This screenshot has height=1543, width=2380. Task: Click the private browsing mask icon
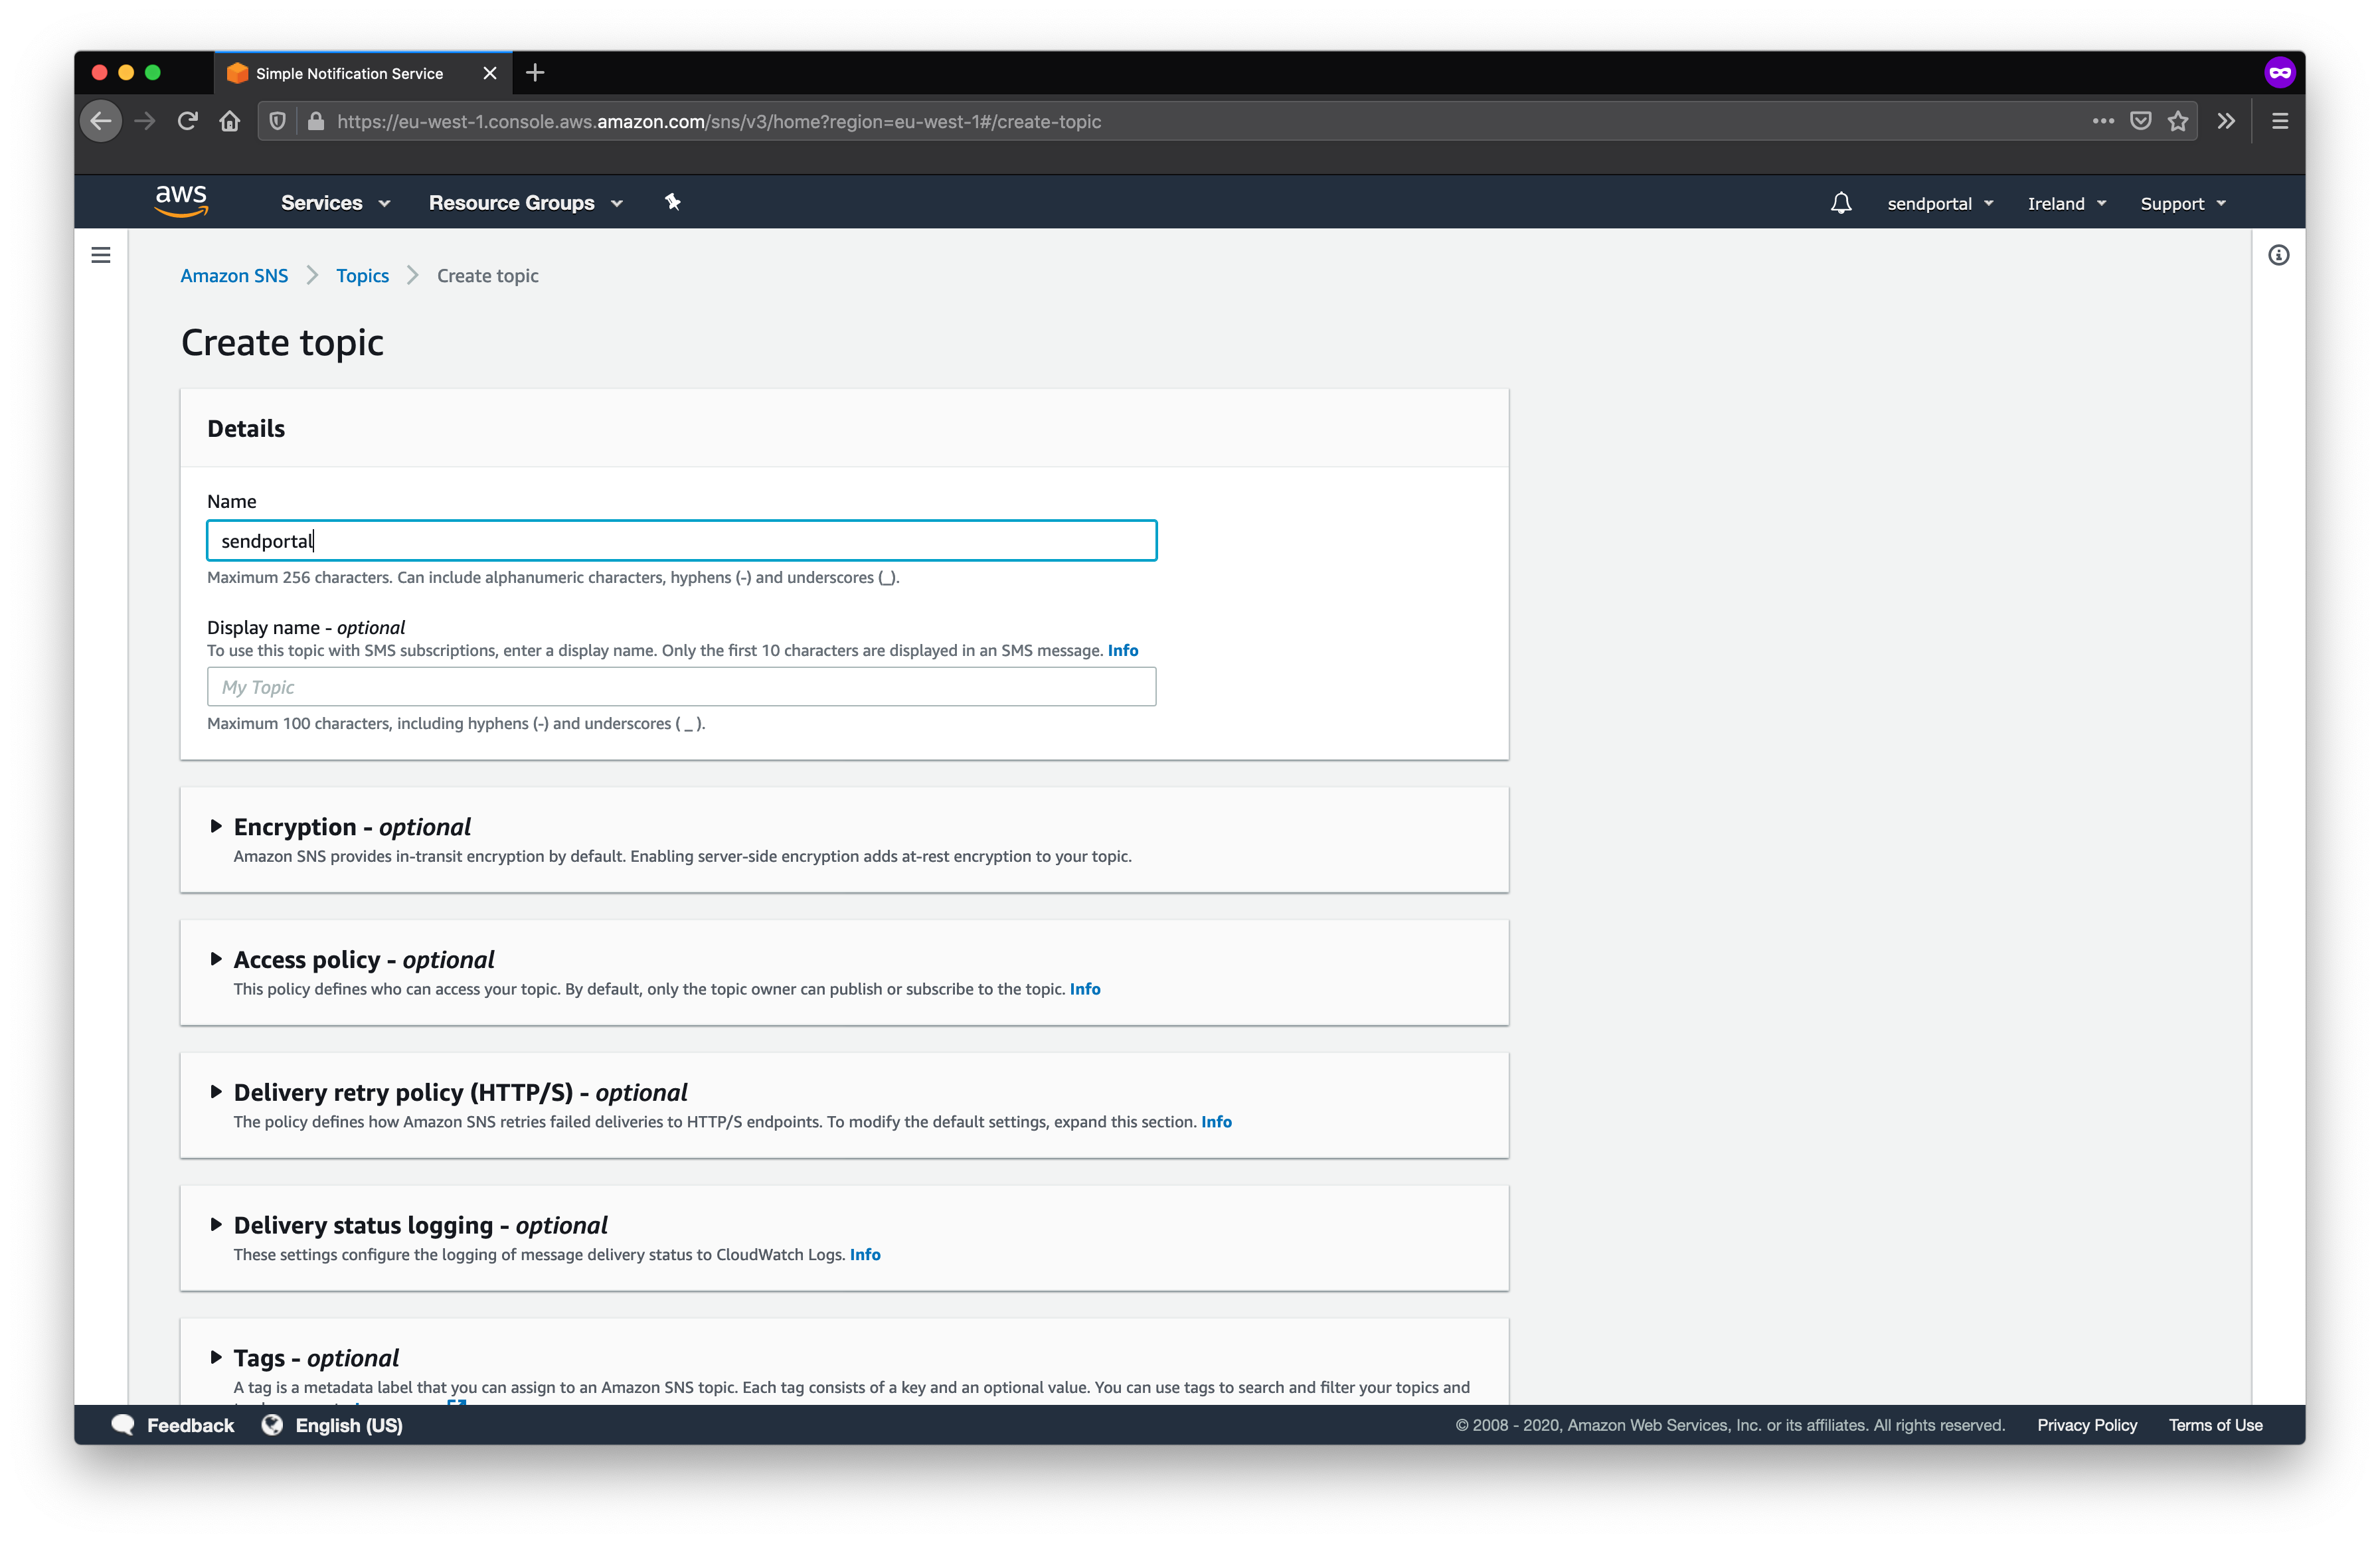2279,72
